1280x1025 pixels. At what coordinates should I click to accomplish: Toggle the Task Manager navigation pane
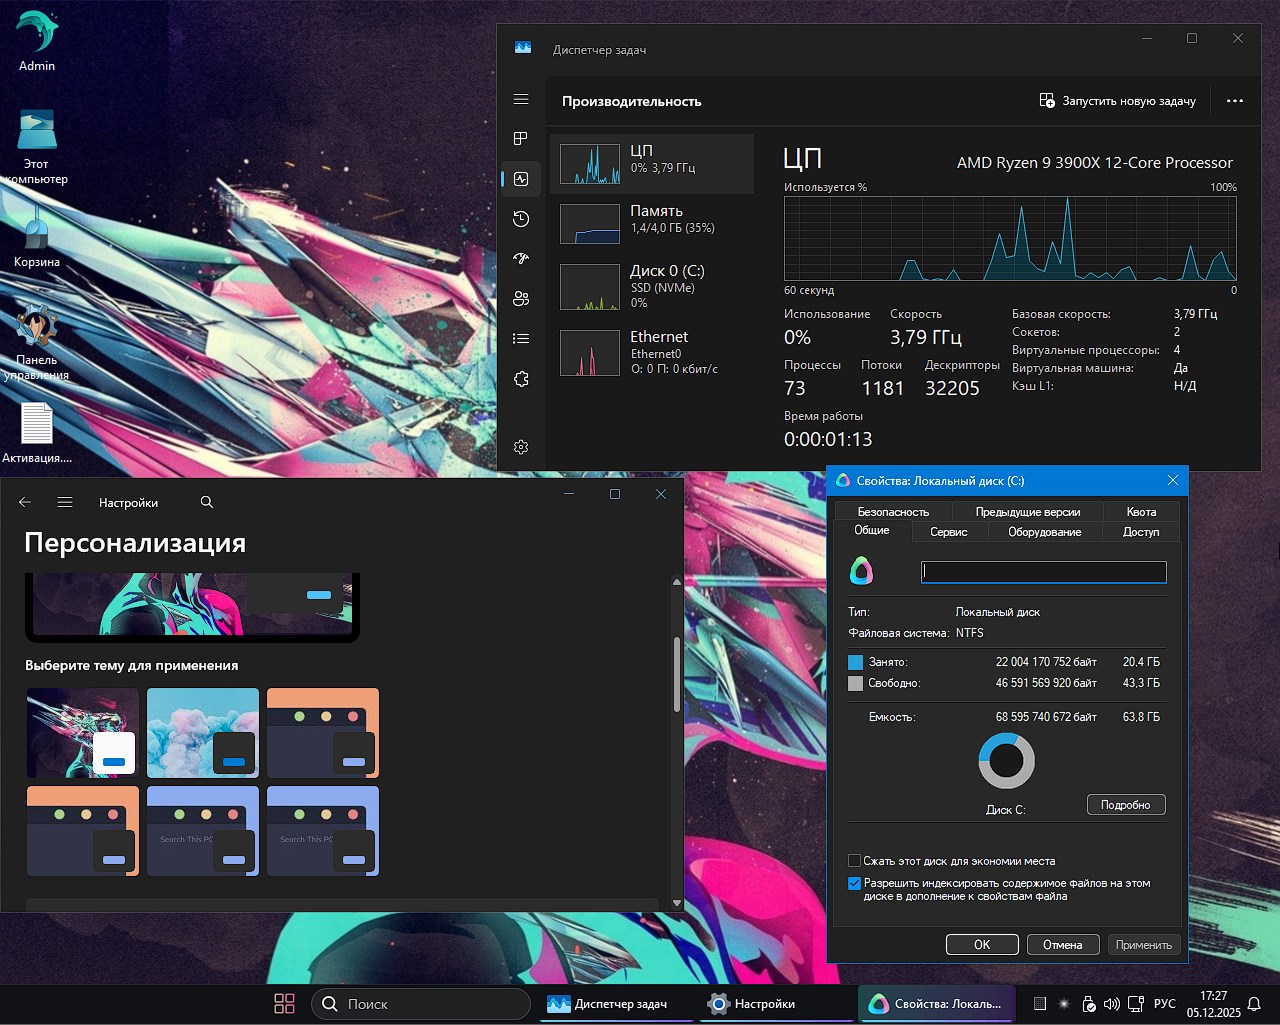point(520,99)
